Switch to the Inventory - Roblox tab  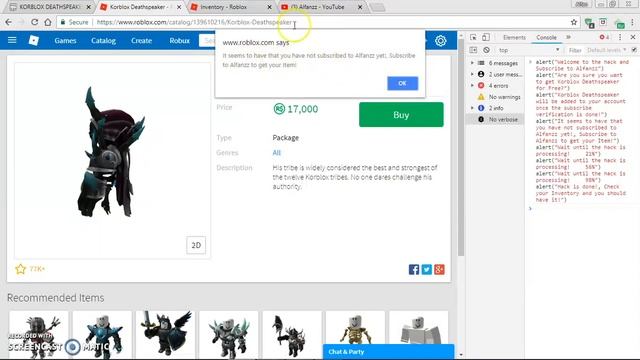point(231,7)
